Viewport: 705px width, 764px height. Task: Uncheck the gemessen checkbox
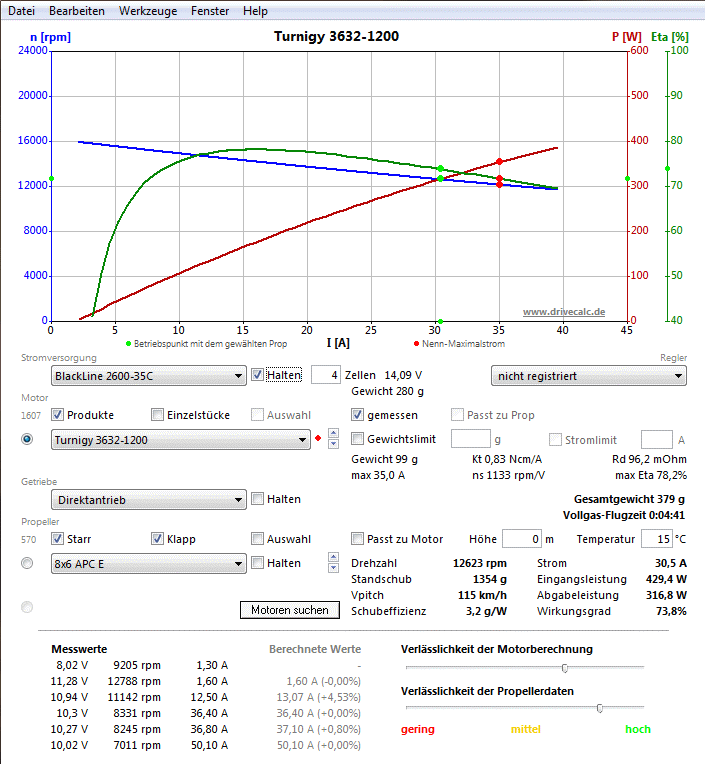click(358, 415)
